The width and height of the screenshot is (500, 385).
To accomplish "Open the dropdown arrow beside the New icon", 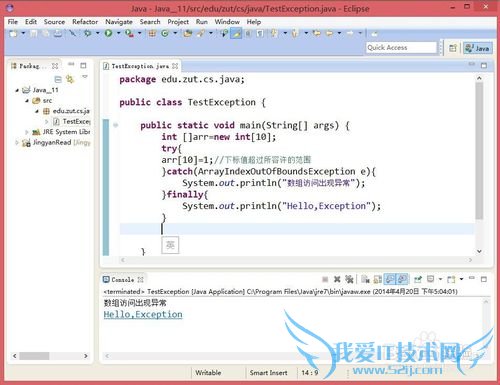I will 23,33.
